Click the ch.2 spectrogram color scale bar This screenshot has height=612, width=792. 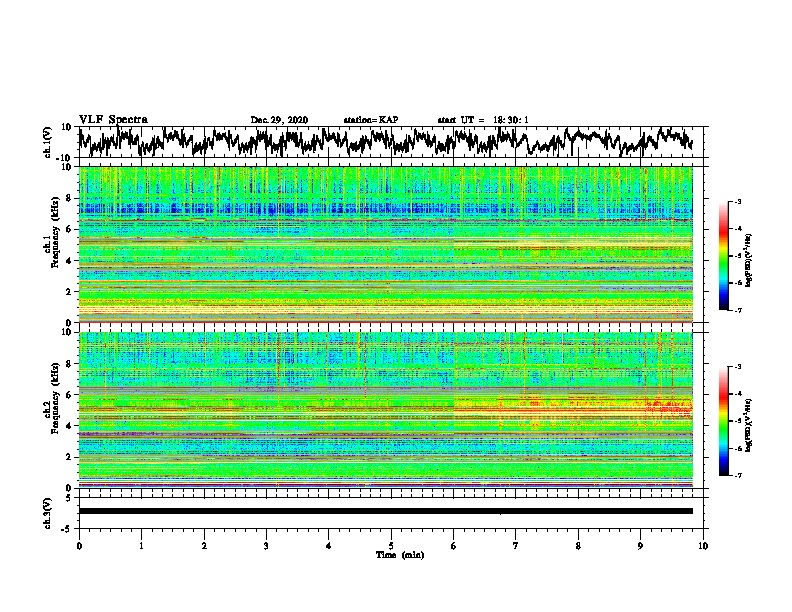[723, 421]
